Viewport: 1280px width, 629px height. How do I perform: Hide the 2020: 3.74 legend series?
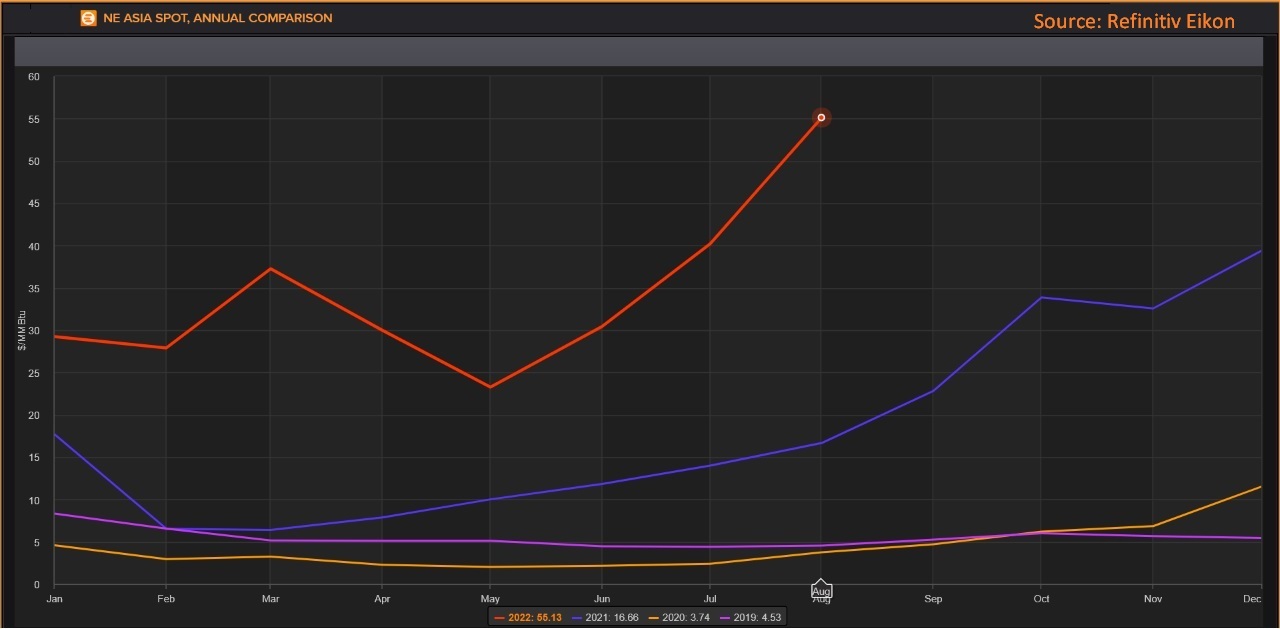pos(680,618)
